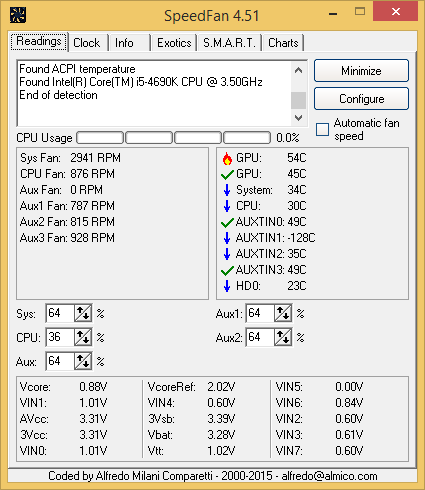
Task: Click the fourth CPU Usage bar
Action: click(247, 137)
